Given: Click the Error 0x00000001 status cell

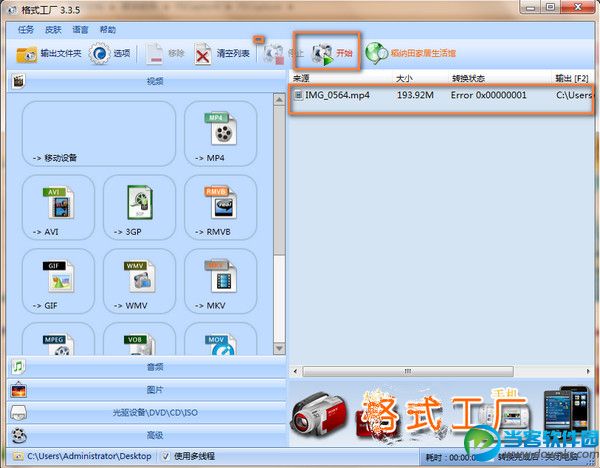Looking at the screenshot, I should (489, 95).
